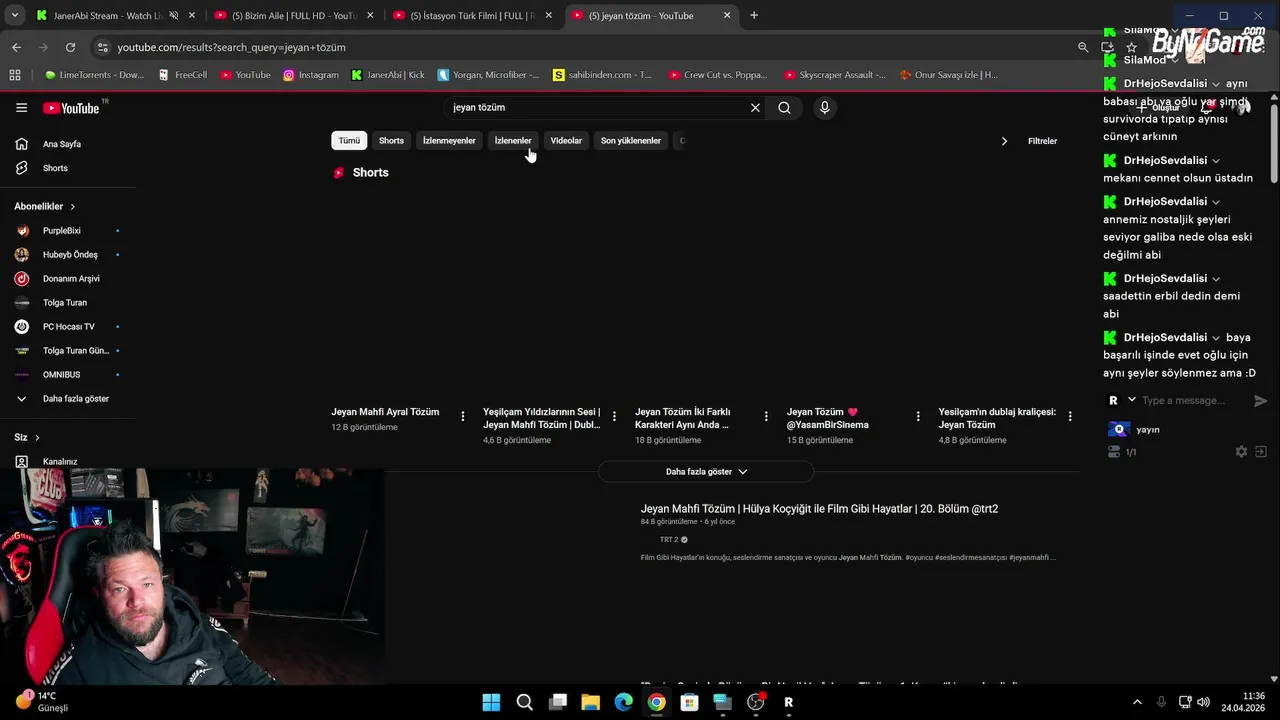Open Microsoft Edge from the taskbar
Viewport: 1280px width, 720px height.
tap(623, 702)
